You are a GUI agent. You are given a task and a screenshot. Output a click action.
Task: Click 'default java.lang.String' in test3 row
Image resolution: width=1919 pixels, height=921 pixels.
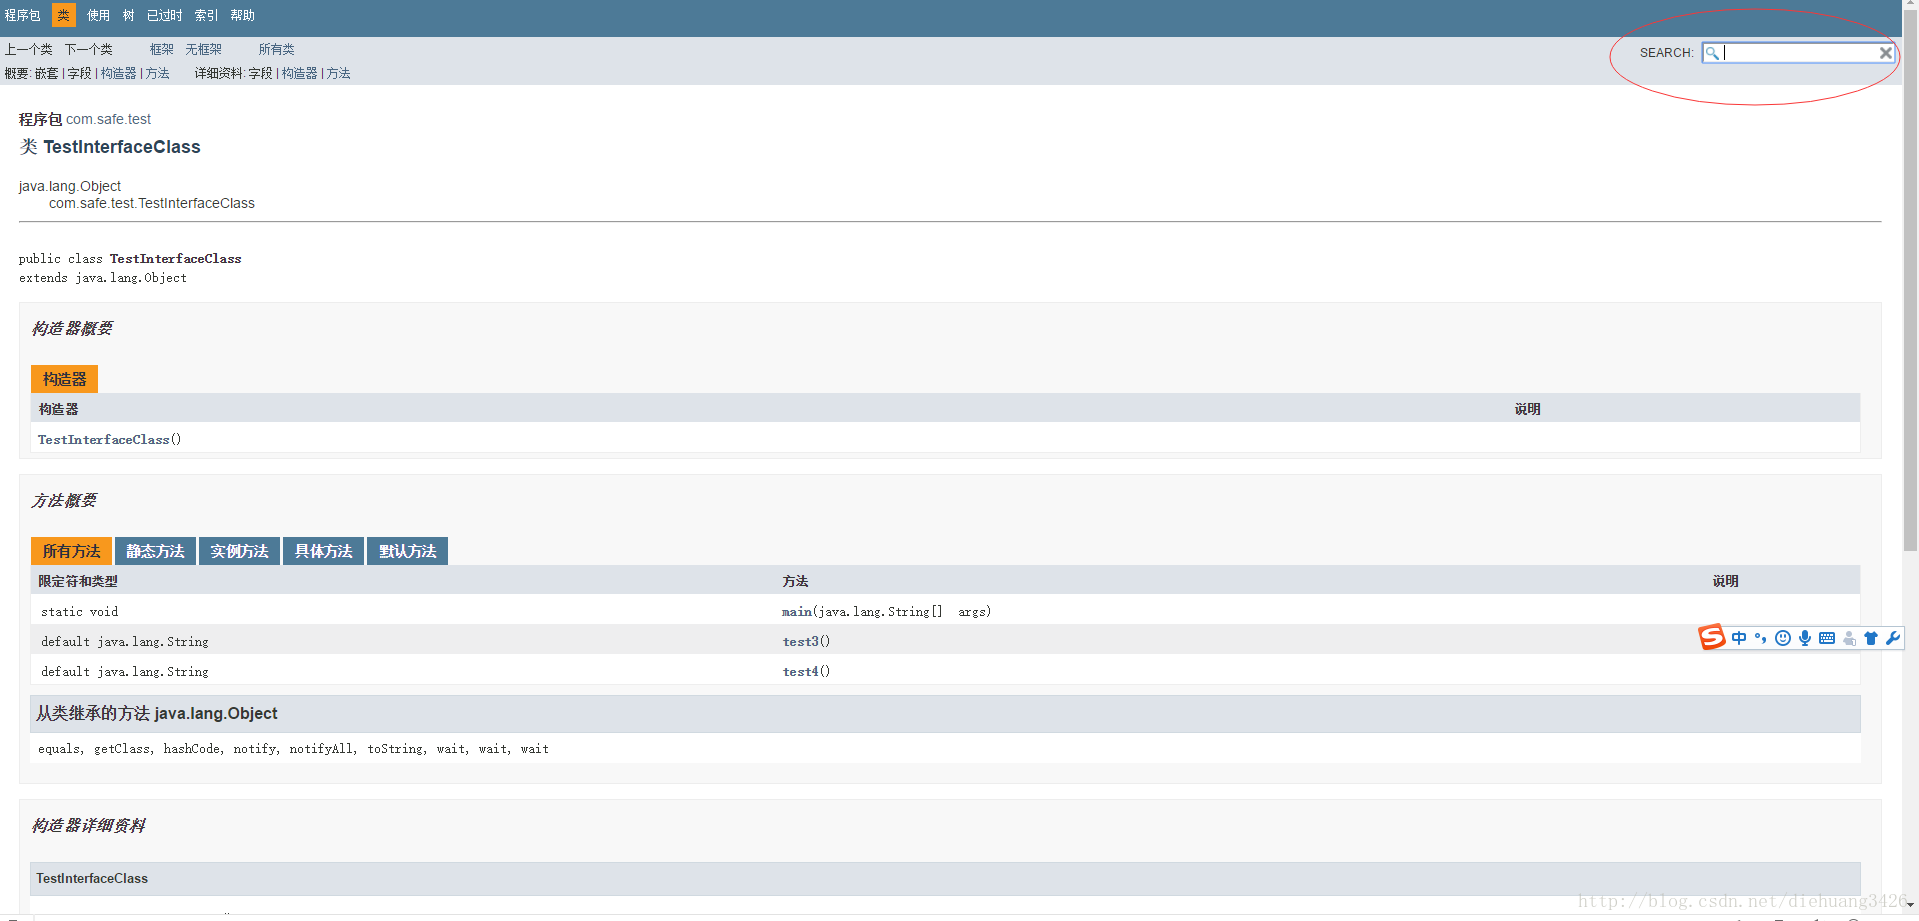pyautogui.click(x=125, y=641)
